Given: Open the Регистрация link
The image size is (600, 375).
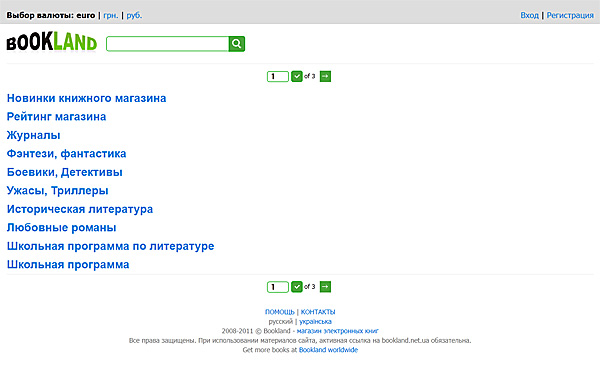Looking at the screenshot, I should [570, 15].
